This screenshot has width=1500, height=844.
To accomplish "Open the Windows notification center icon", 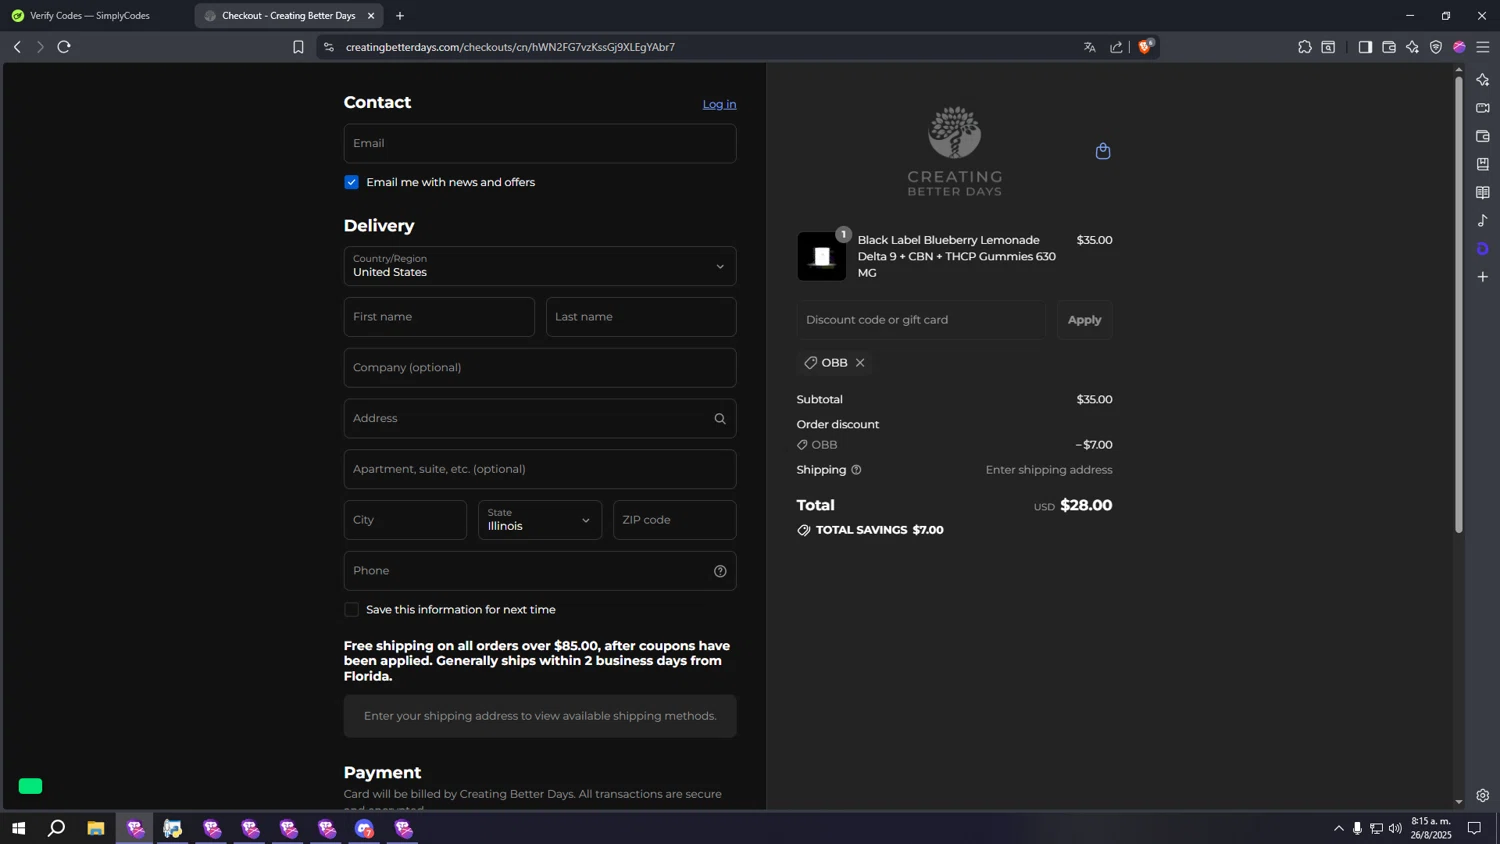I will [1474, 828].
